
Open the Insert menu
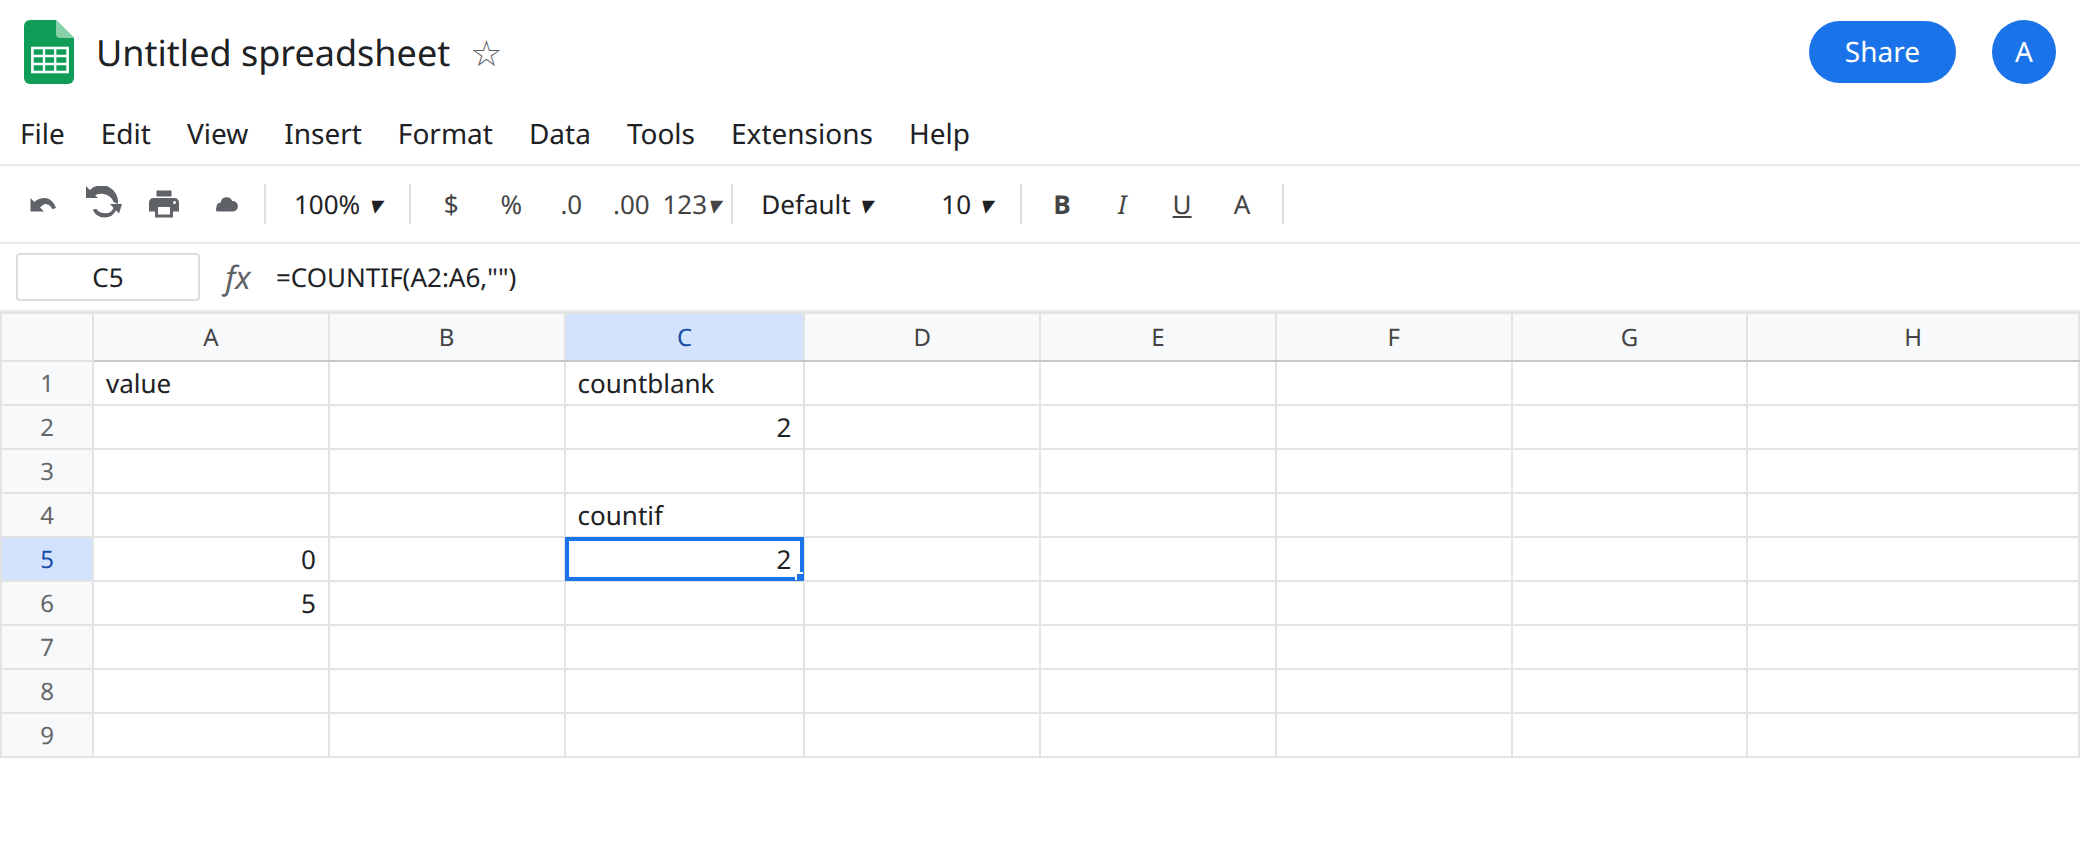tap(322, 134)
